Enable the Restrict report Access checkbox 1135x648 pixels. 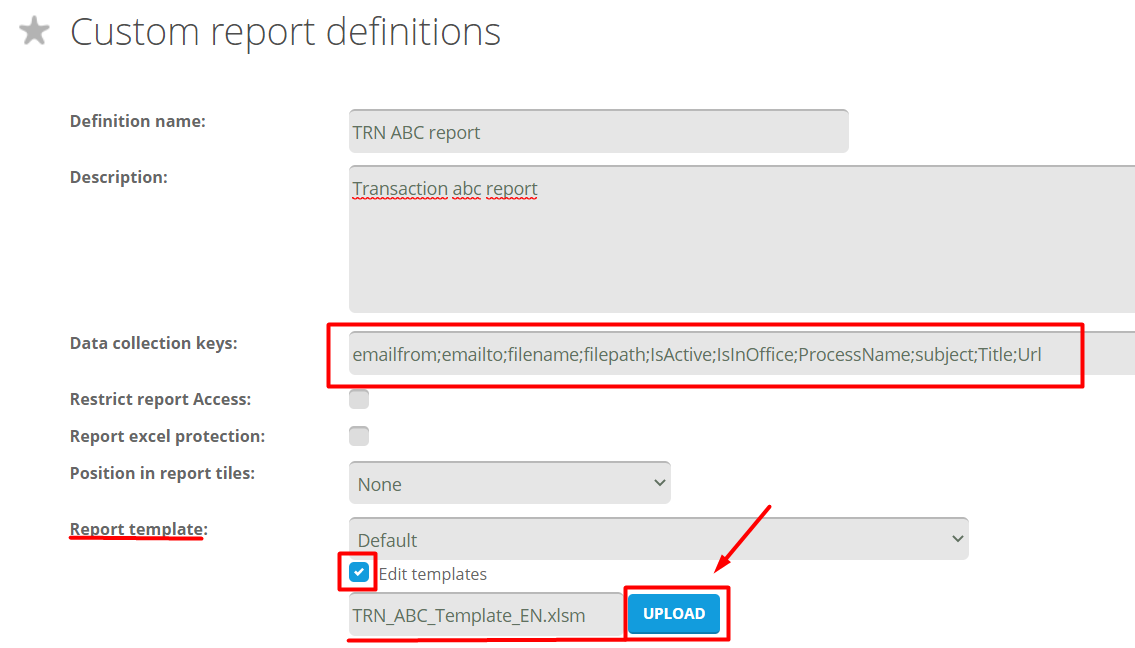point(359,400)
